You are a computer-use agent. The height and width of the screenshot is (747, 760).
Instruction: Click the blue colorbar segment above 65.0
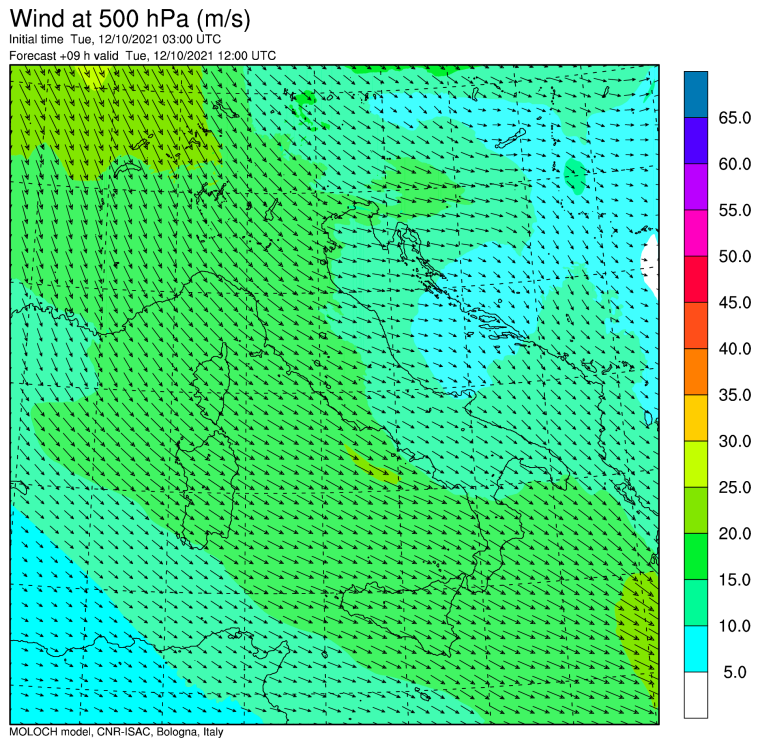(x=696, y=95)
